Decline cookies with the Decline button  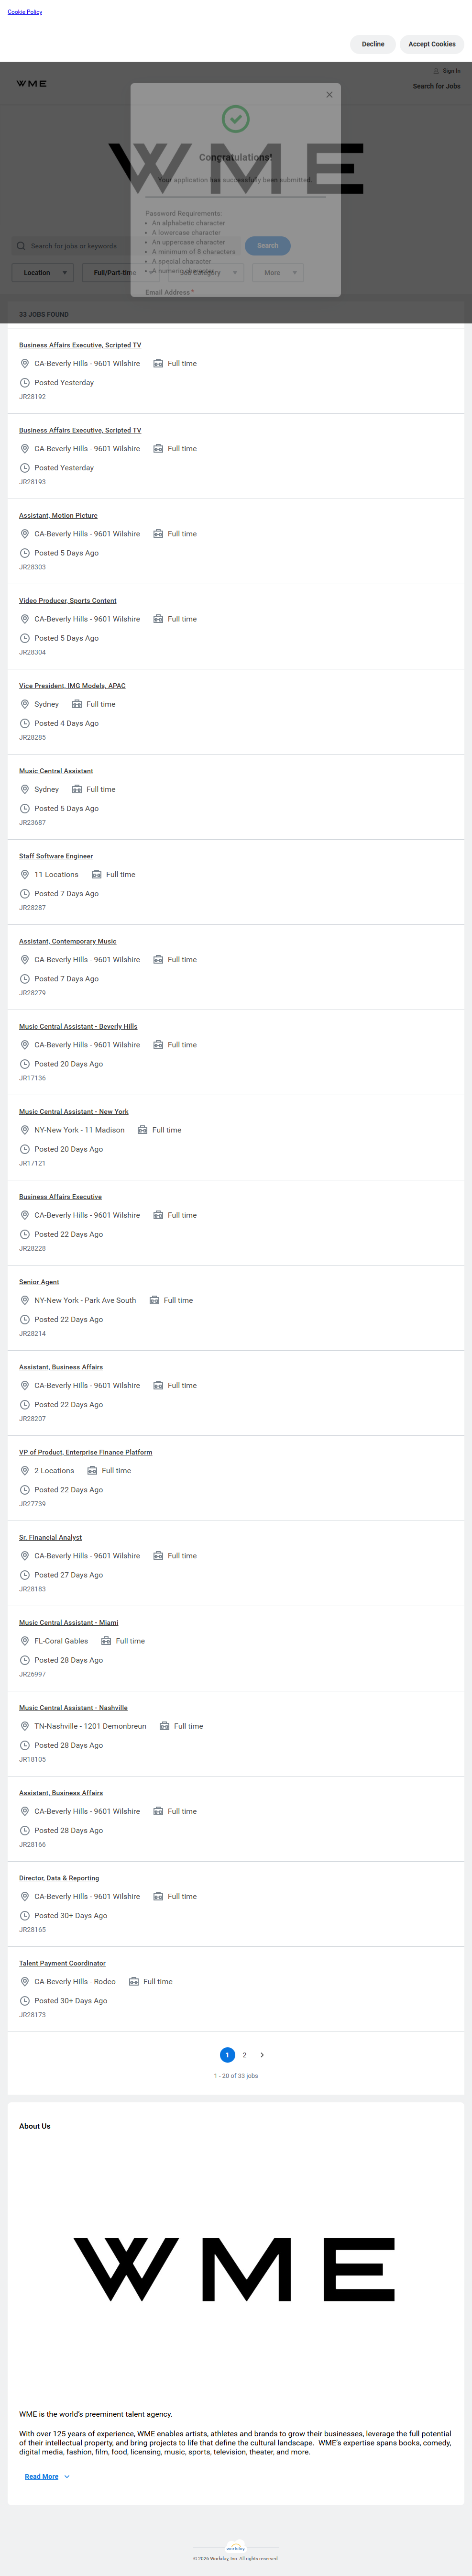point(373,44)
